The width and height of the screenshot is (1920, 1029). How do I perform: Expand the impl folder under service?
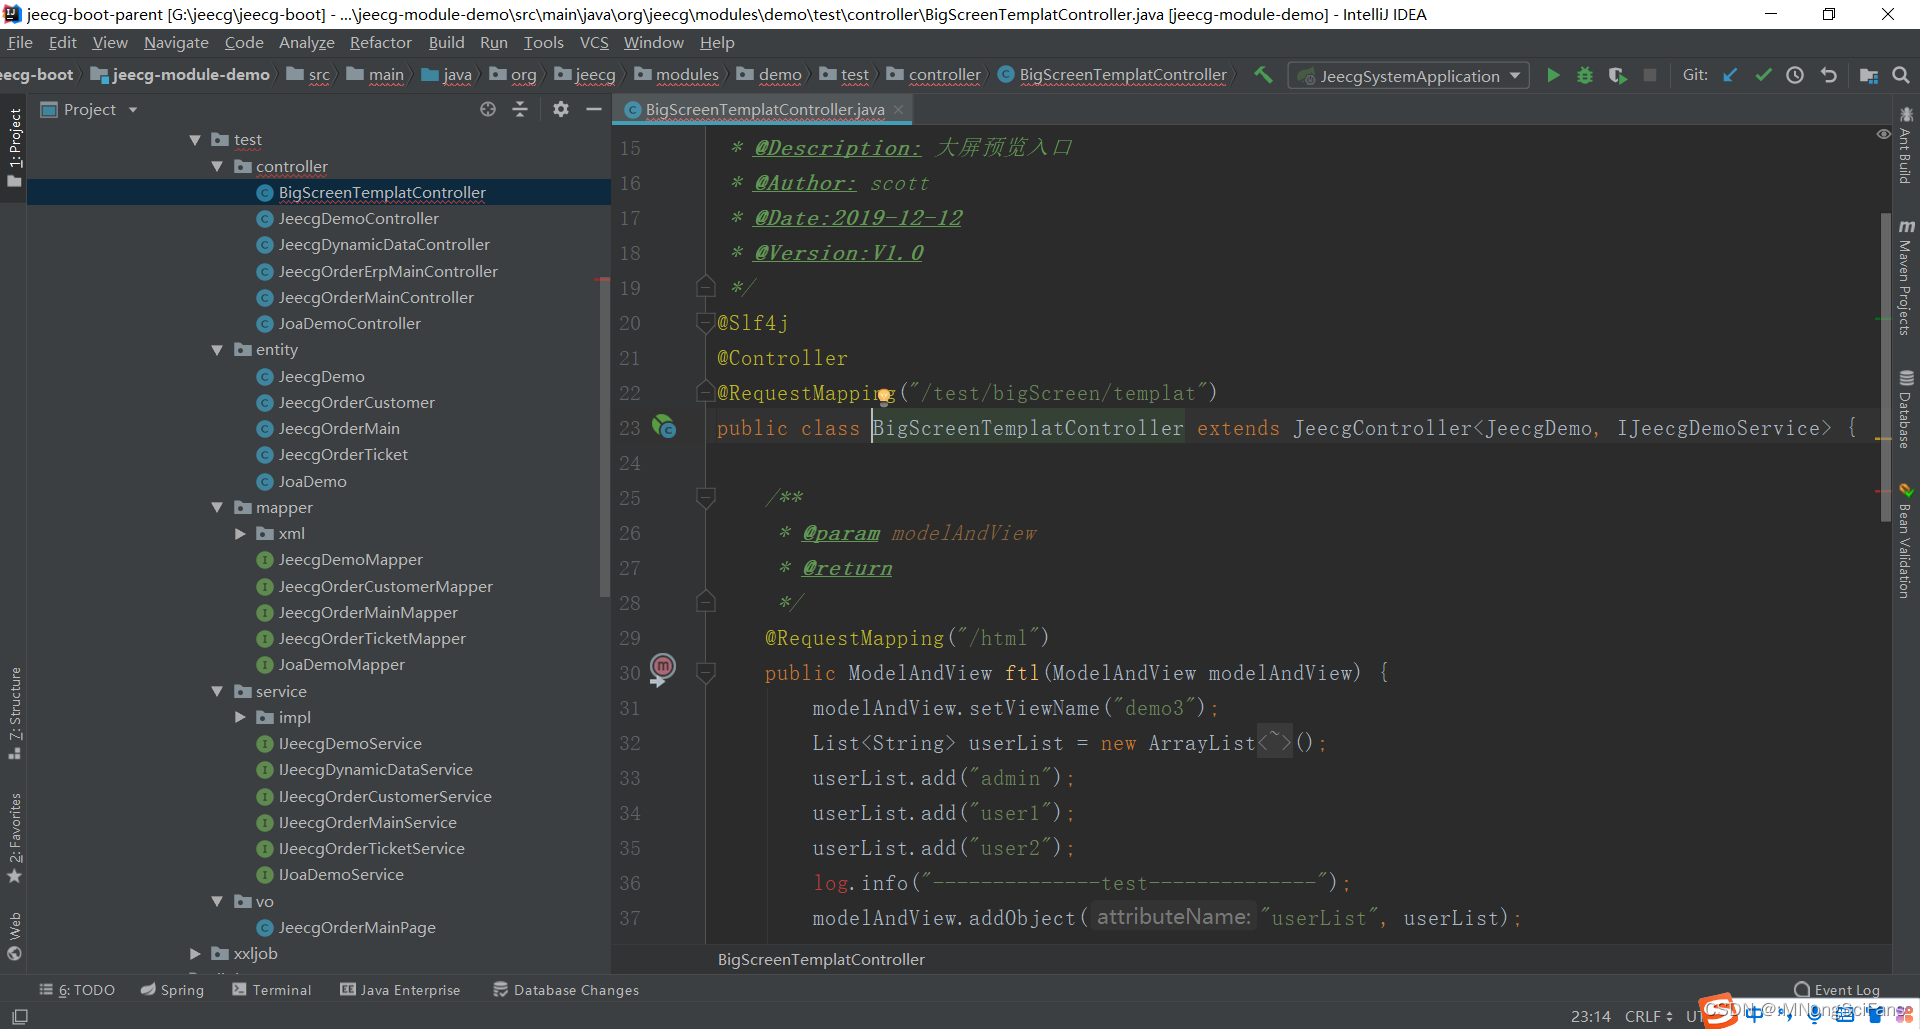click(240, 717)
